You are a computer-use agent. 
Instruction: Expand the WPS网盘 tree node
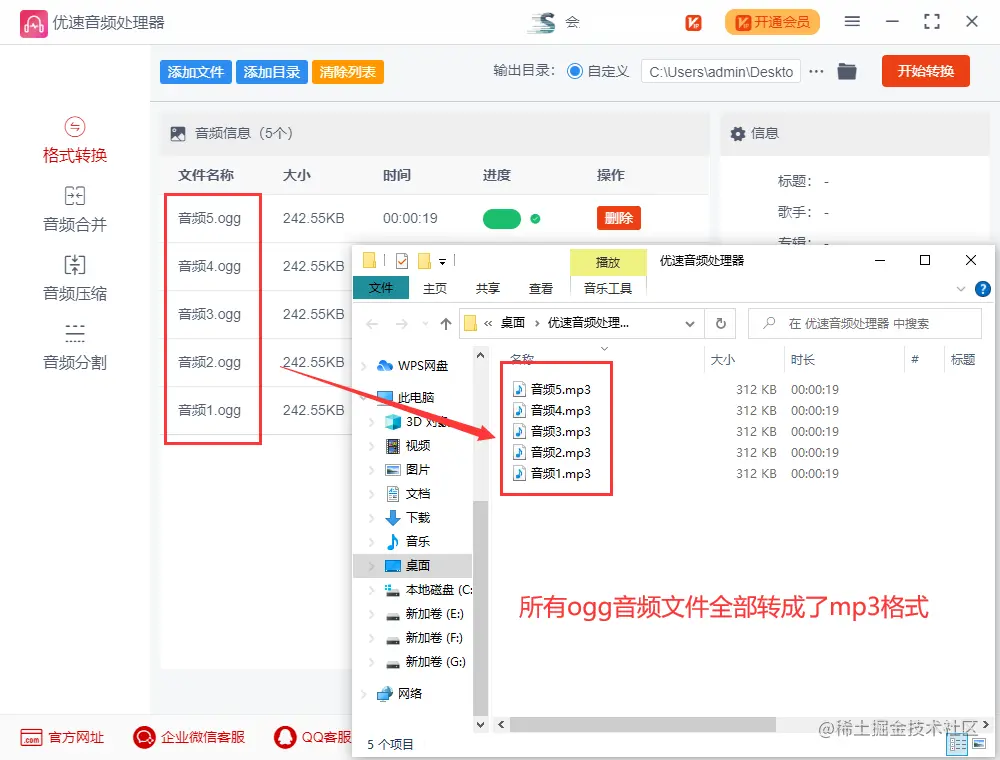364,366
